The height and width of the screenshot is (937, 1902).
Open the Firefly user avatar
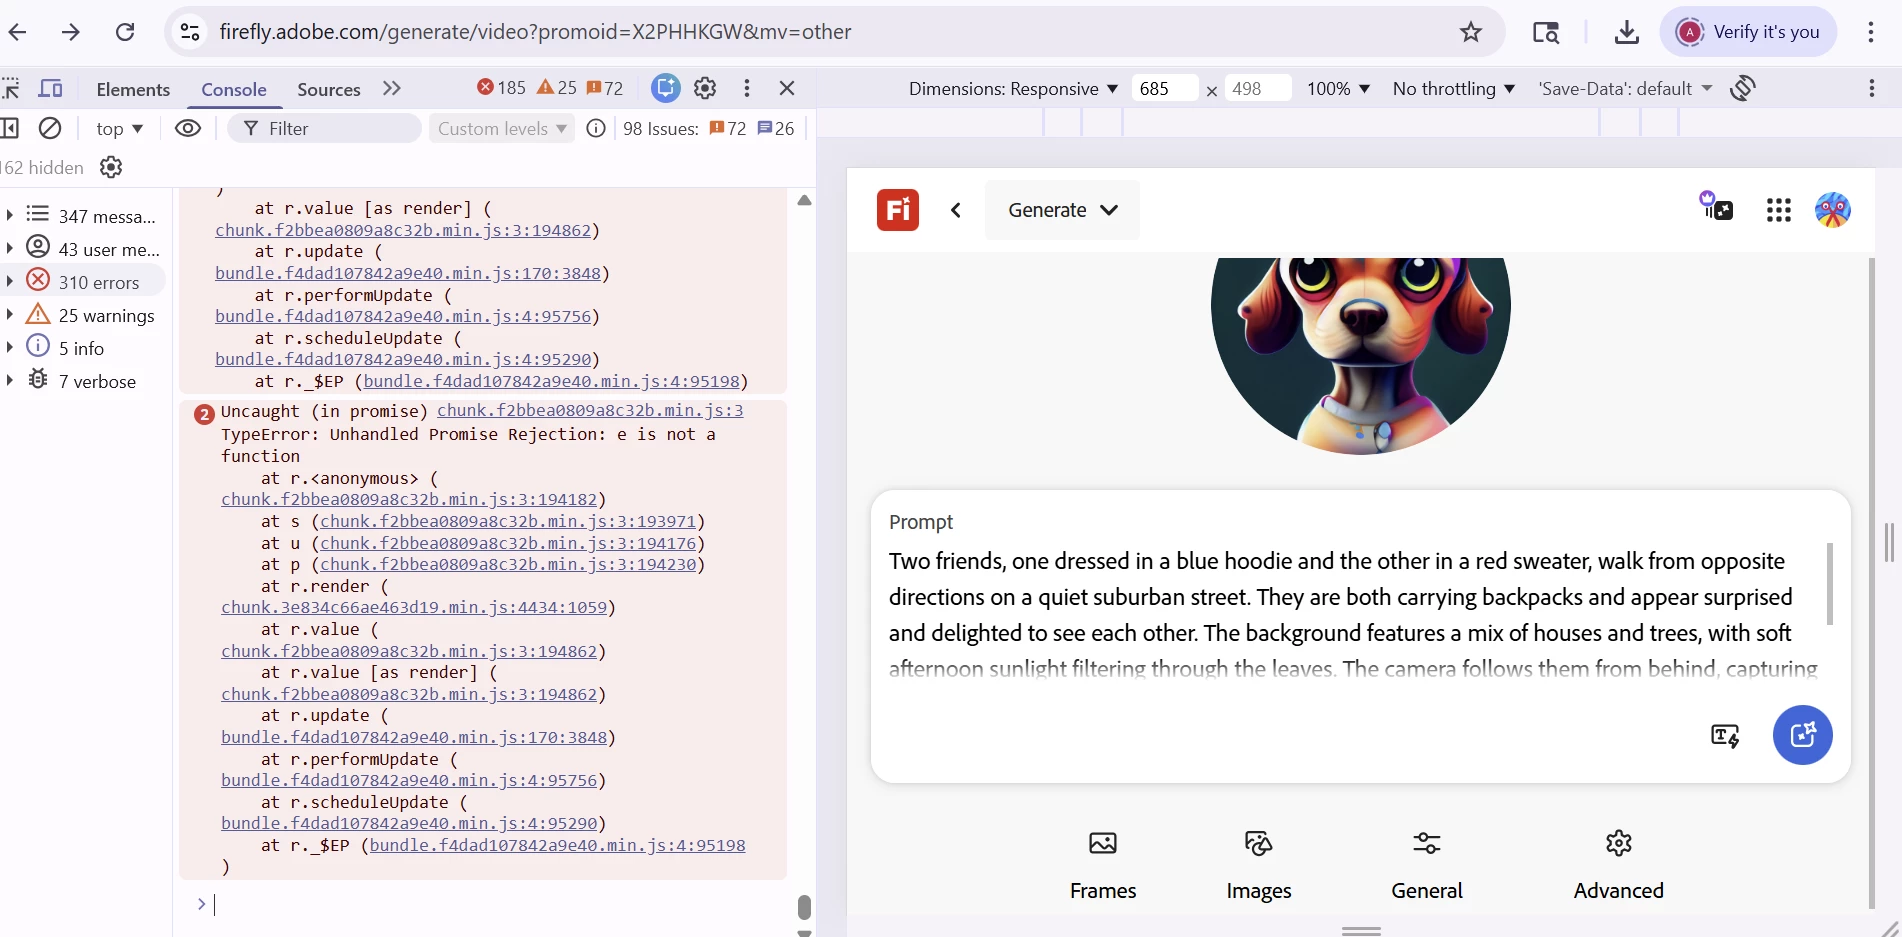(x=1833, y=210)
